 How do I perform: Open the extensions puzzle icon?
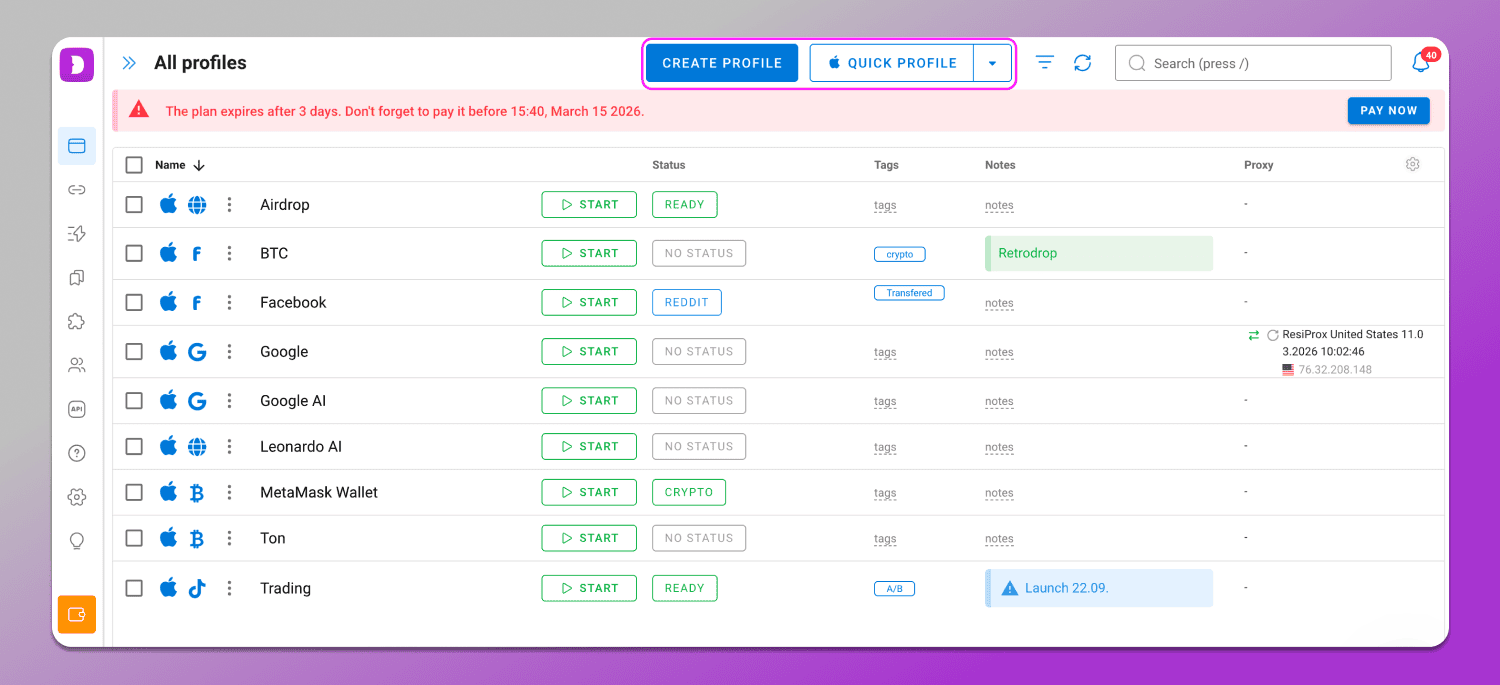coord(77,322)
